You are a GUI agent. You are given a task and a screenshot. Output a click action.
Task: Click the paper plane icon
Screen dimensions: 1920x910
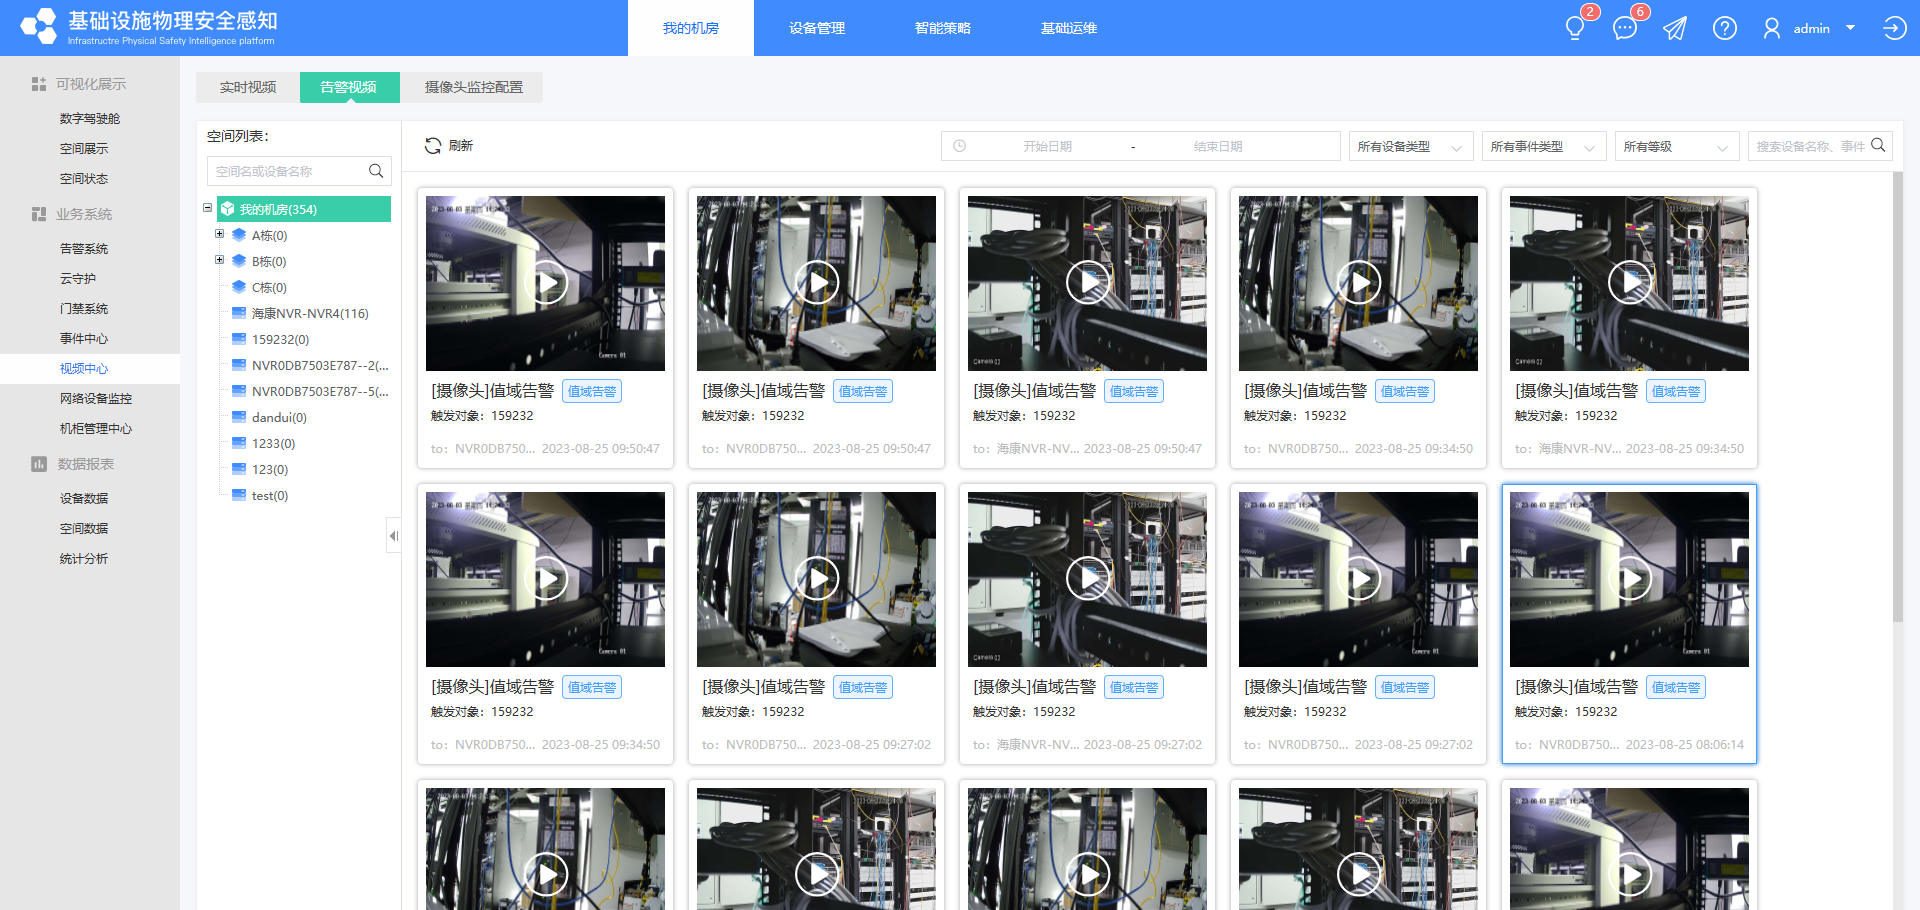coord(1675,28)
